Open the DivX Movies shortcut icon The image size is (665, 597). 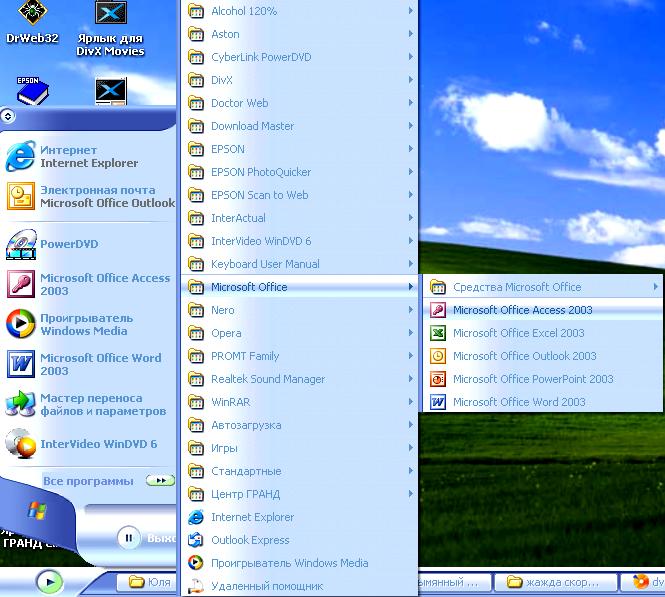tap(110, 12)
